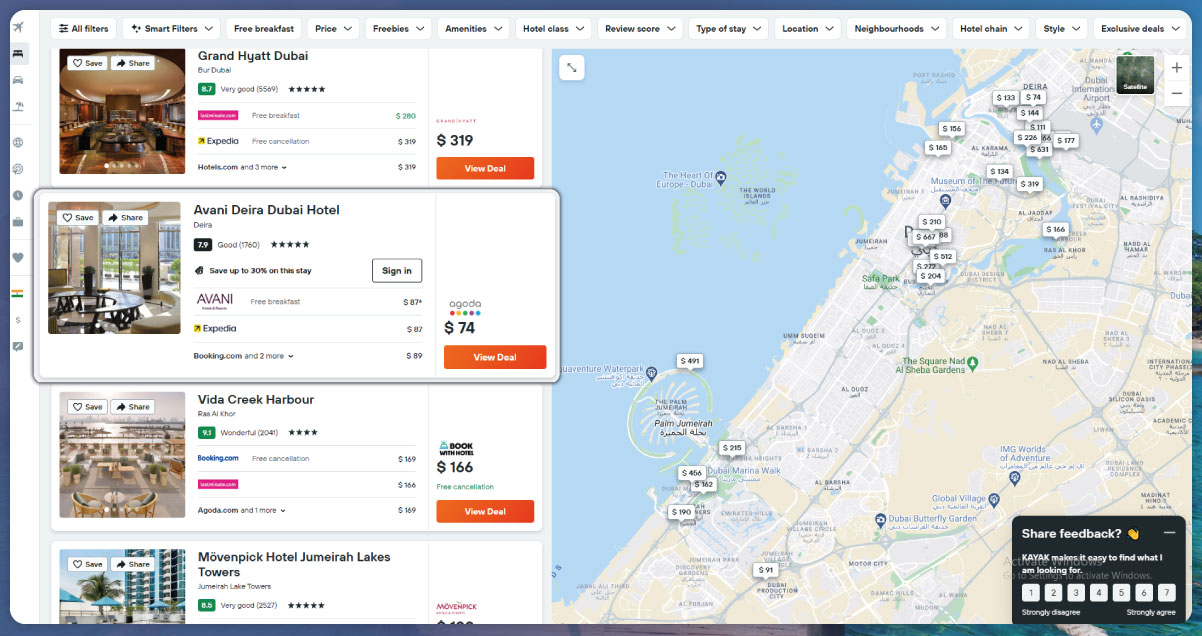Image resolution: width=1202 pixels, height=636 pixels.
Task: Open the Type of stay filter menu
Action: click(729, 29)
